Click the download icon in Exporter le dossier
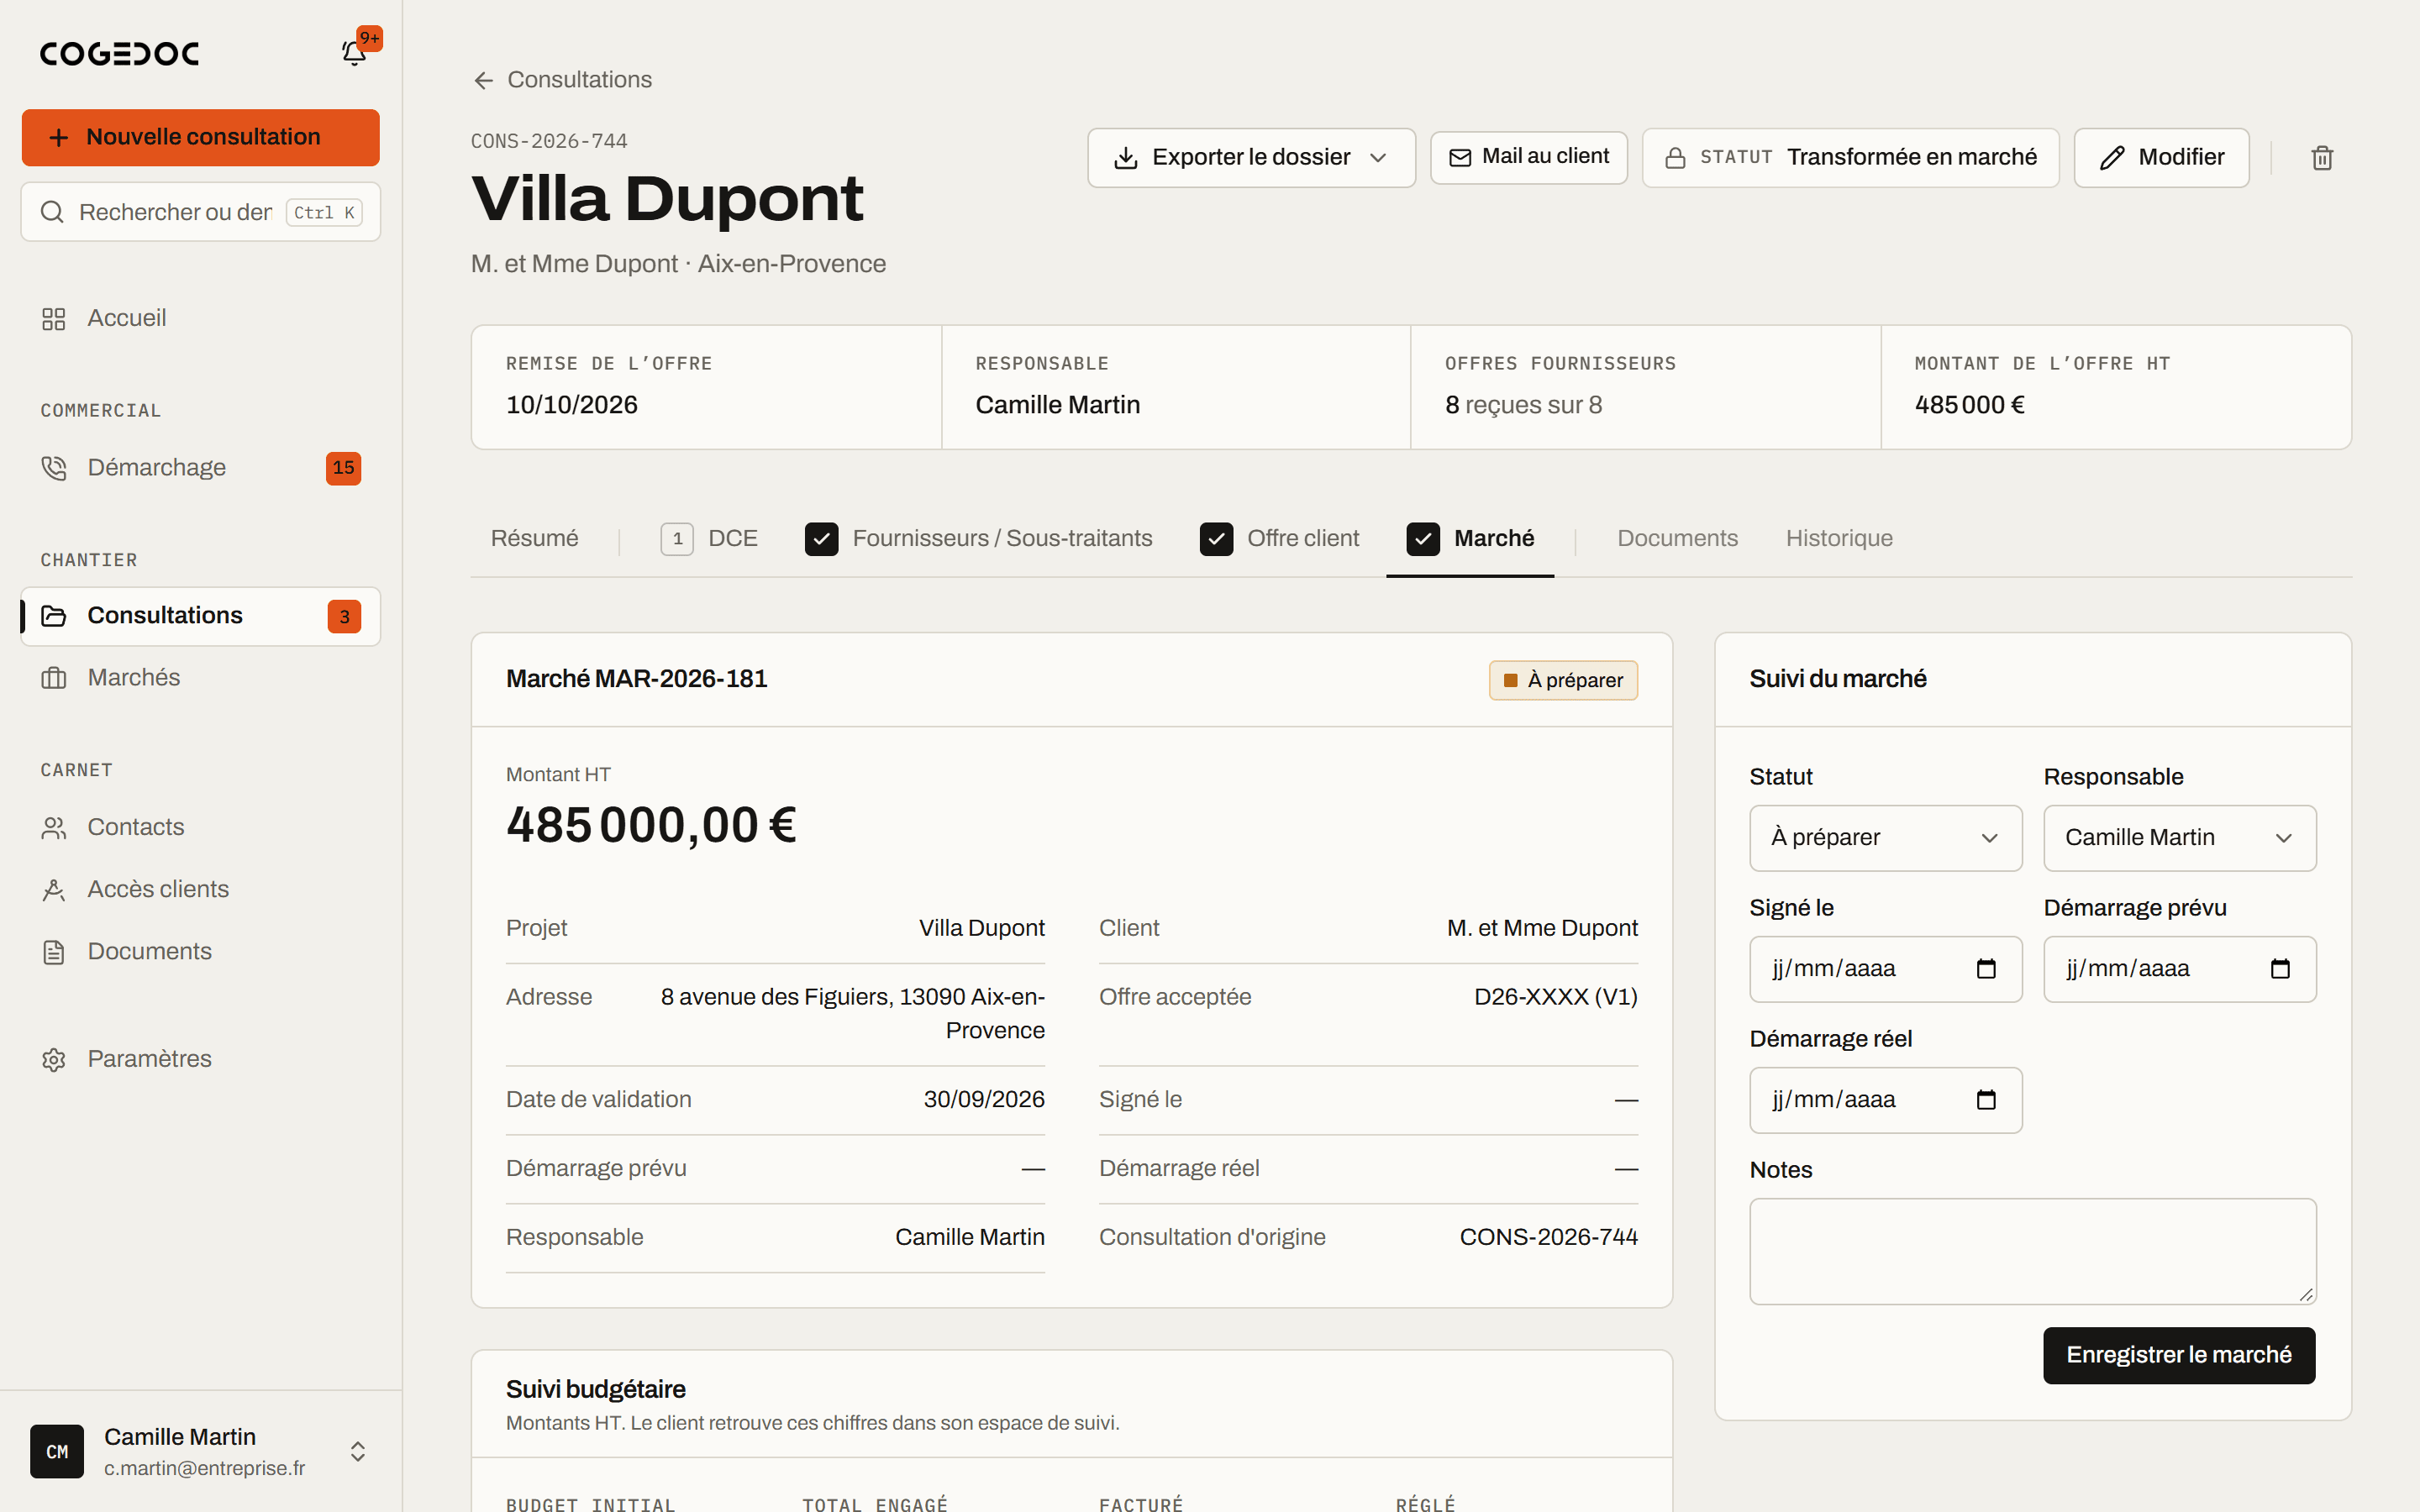This screenshot has height=1512, width=2420. [1126, 157]
